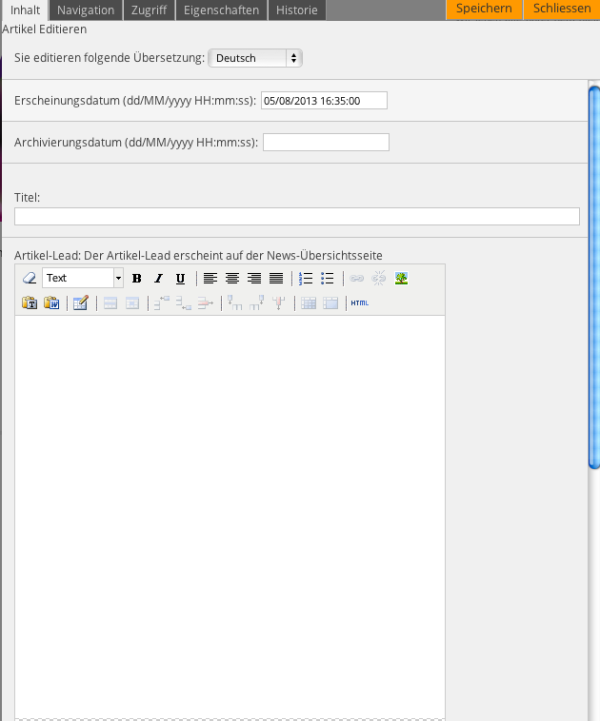Screen dimensions: 600x721
Task: Toggle italic formatting in the editor toolbar
Action: [x=158, y=279]
